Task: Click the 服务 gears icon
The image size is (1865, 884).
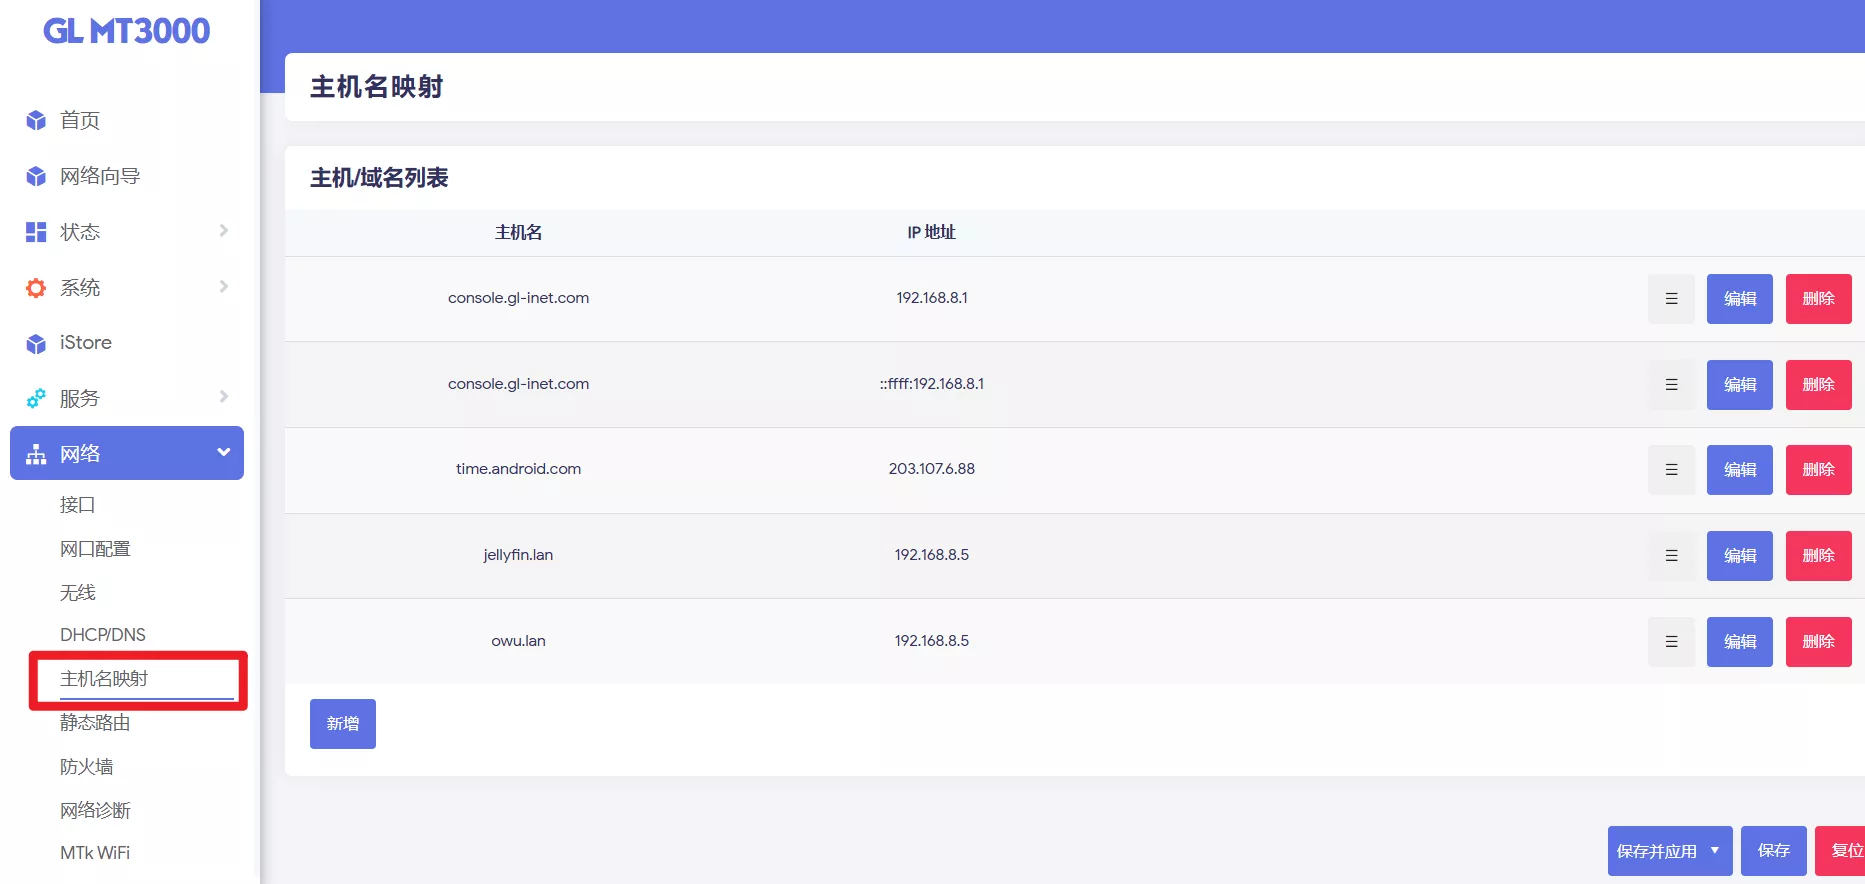Action: pyautogui.click(x=36, y=398)
